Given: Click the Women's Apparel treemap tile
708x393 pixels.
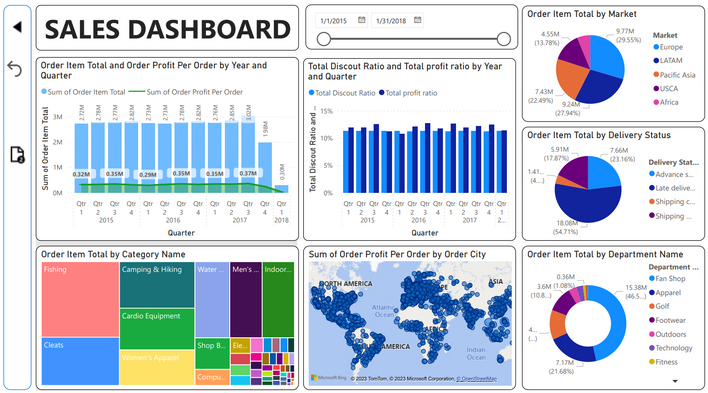Looking at the screenshot, I should click(157, 367).
